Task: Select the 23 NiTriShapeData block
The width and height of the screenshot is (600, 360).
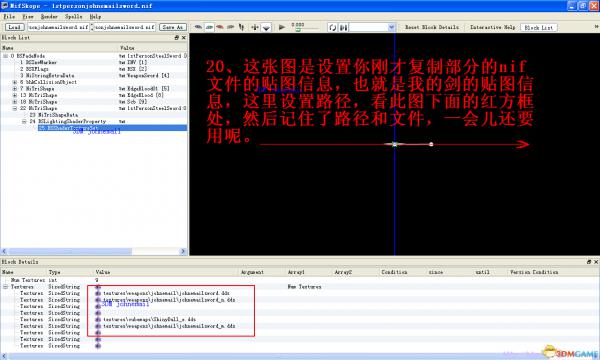Action: 54,115
